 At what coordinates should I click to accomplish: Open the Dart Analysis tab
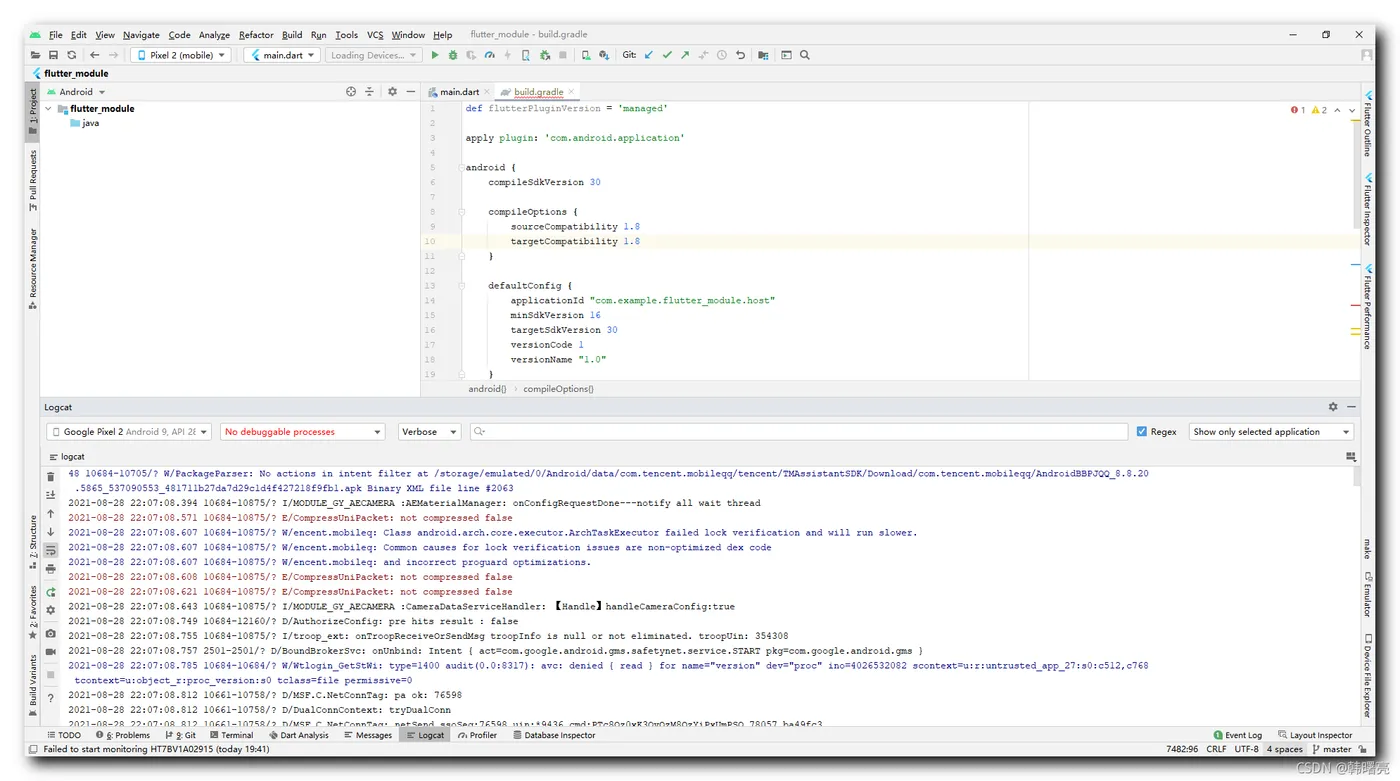tap(298, 735)
